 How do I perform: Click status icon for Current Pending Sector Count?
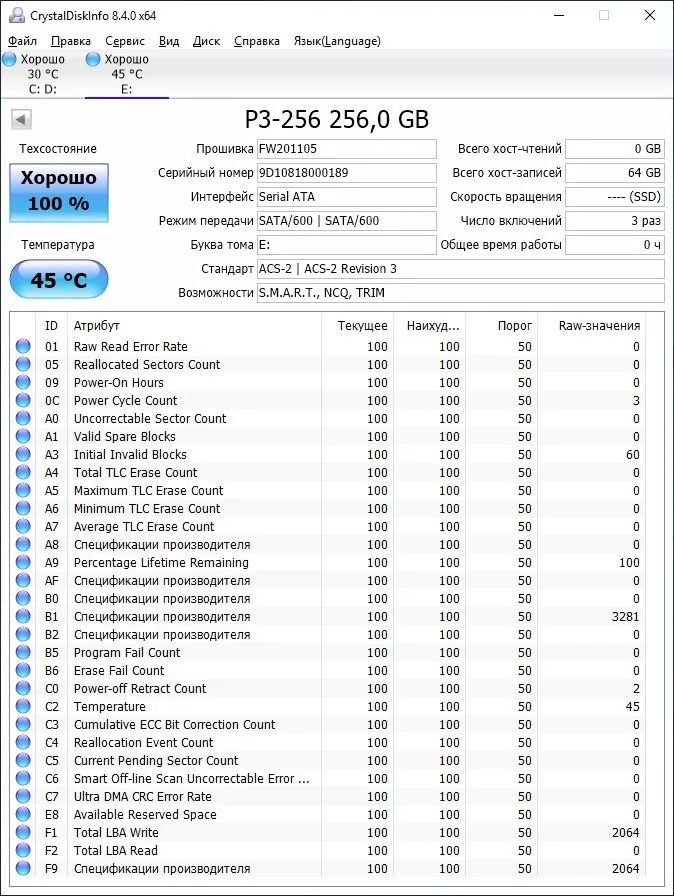[23, 761]
